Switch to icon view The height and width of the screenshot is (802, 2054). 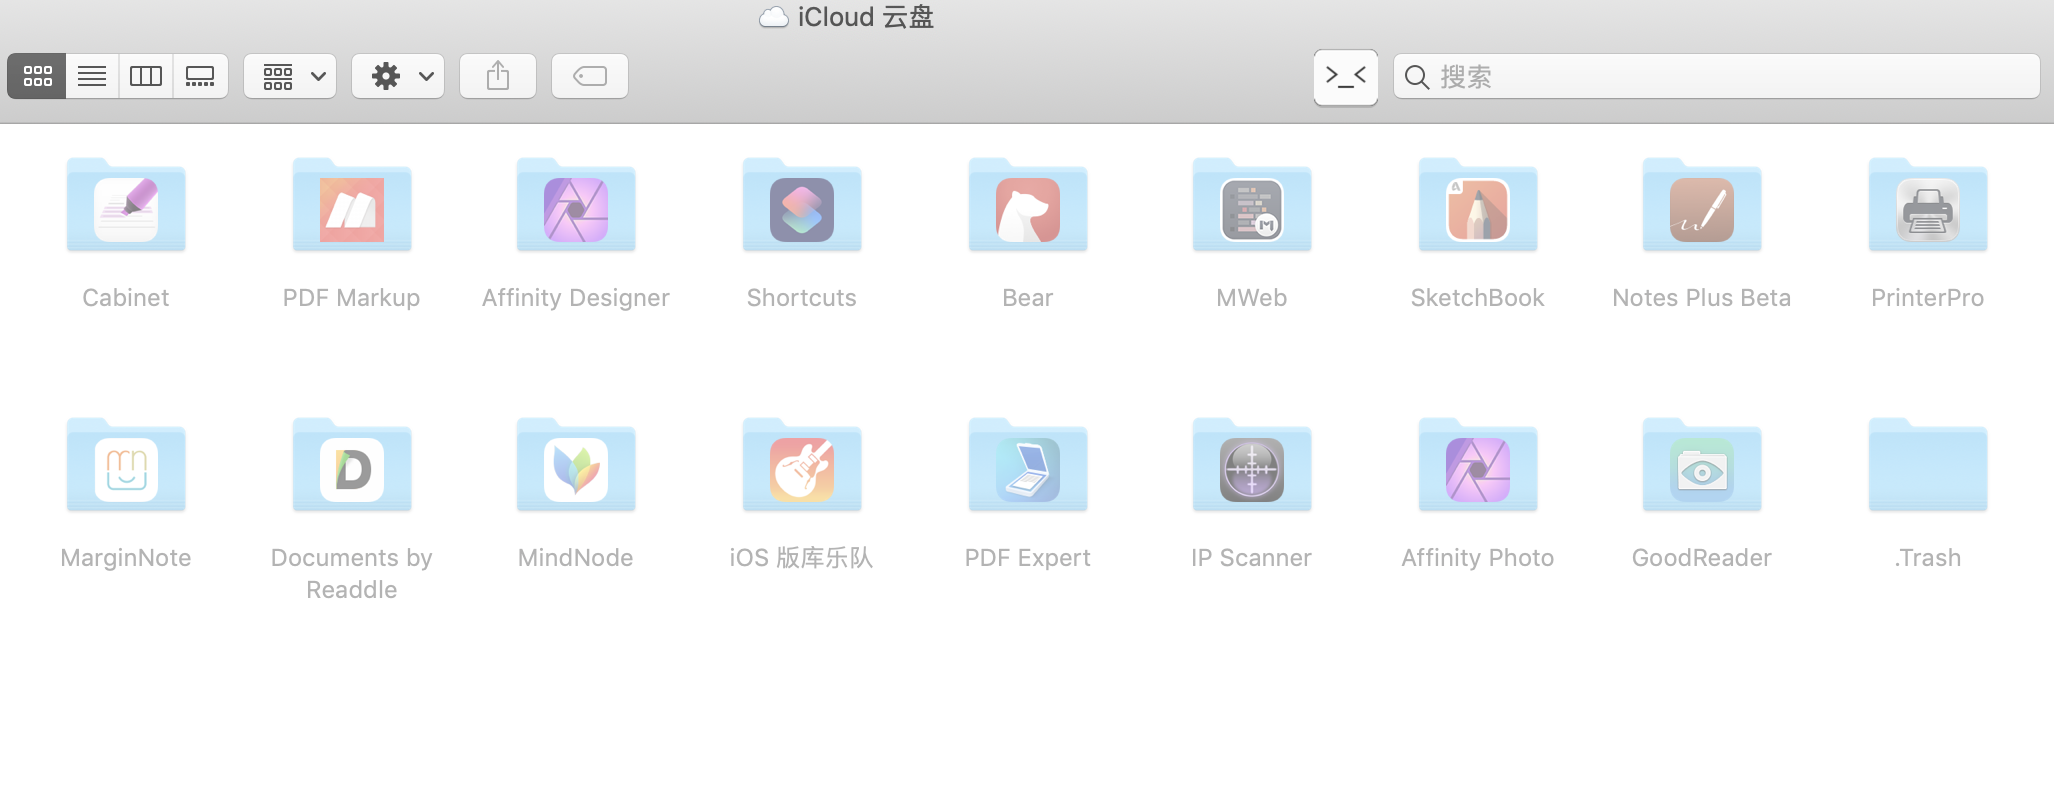[37, 76]
